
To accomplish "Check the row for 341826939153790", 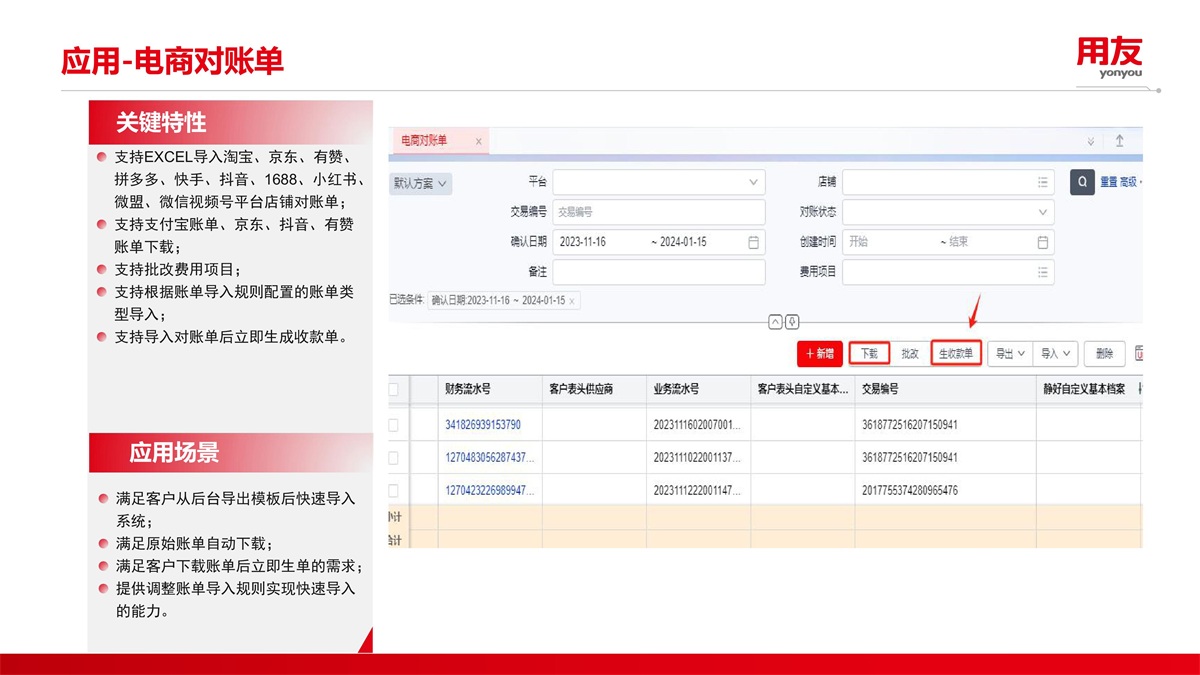I will tap(392, 425).
